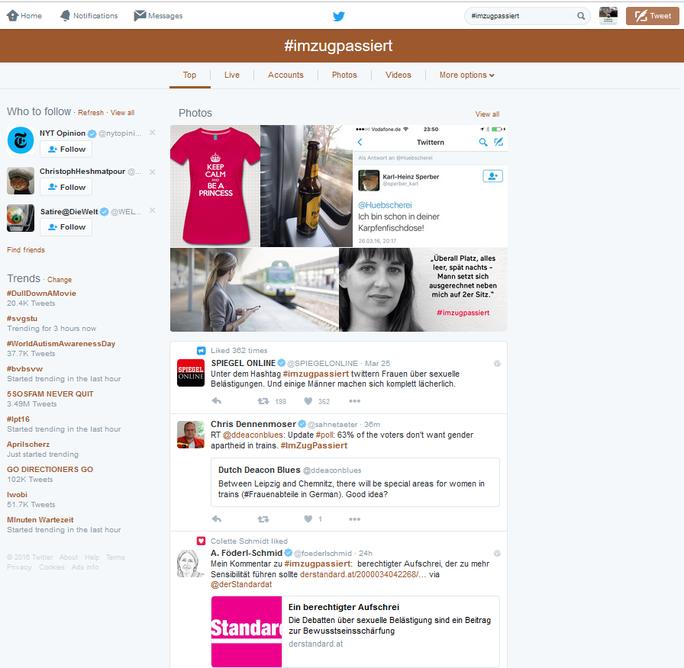Viewport: 684px width, 668px height.
Task: Like the SPIEGEL ONLINE tweet
Action: [308, 401]
